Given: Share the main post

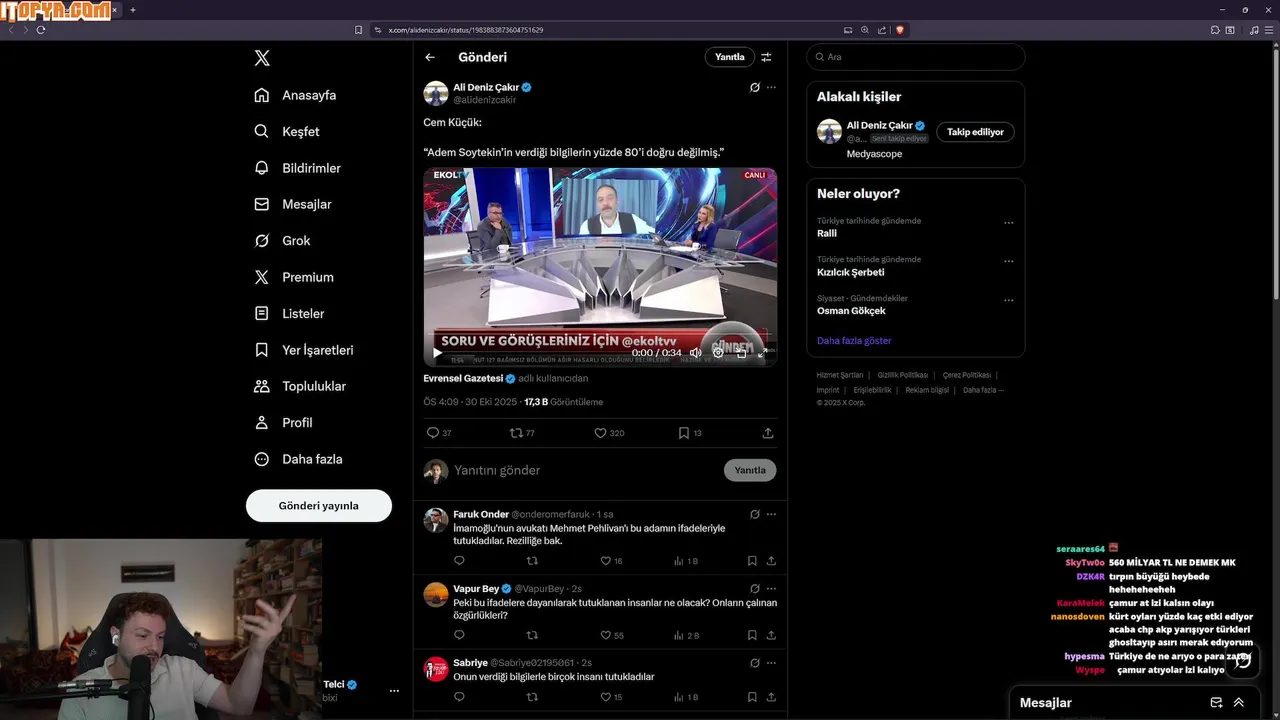Looking at the screenshot, I should click(x=768, y=433).
